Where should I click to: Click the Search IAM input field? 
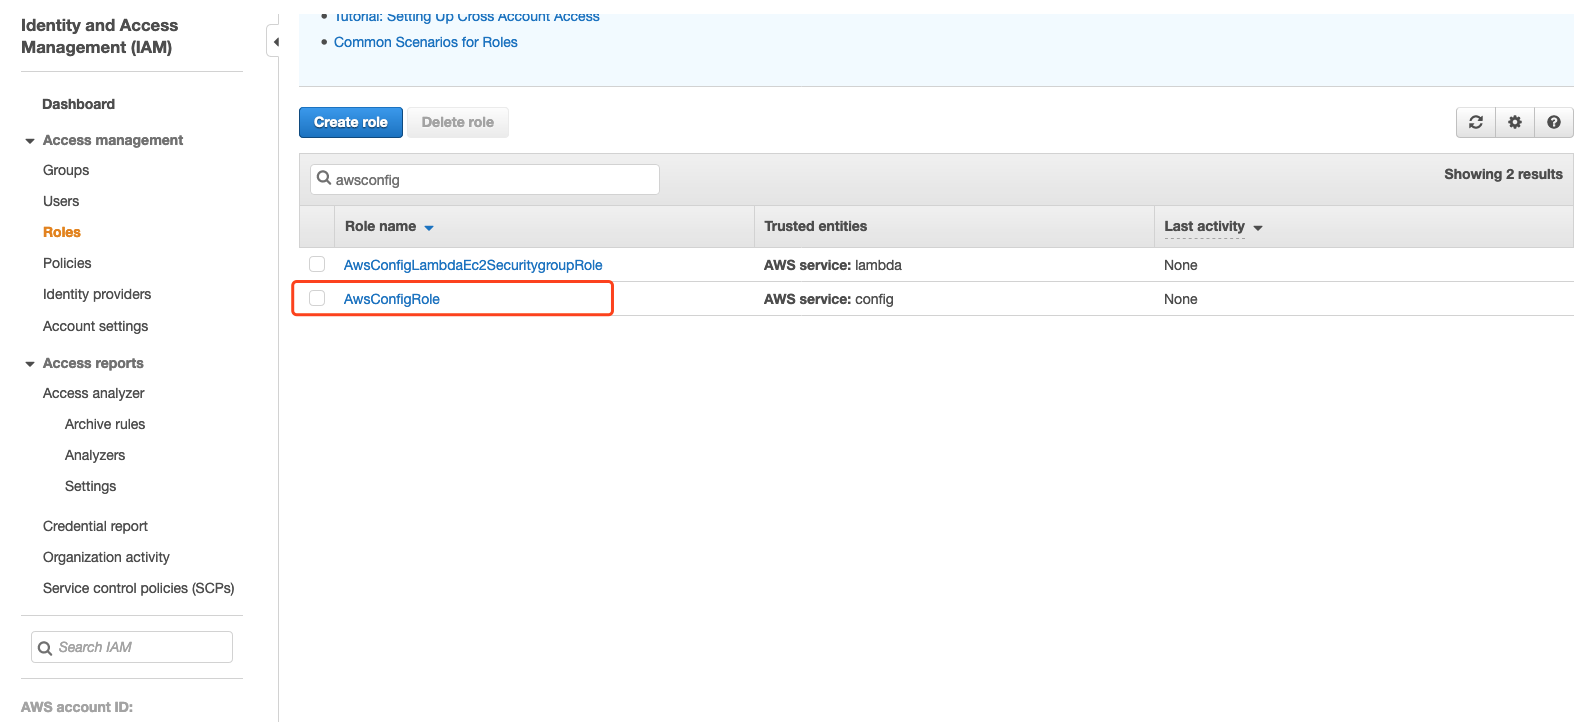[x=132, y=647]
